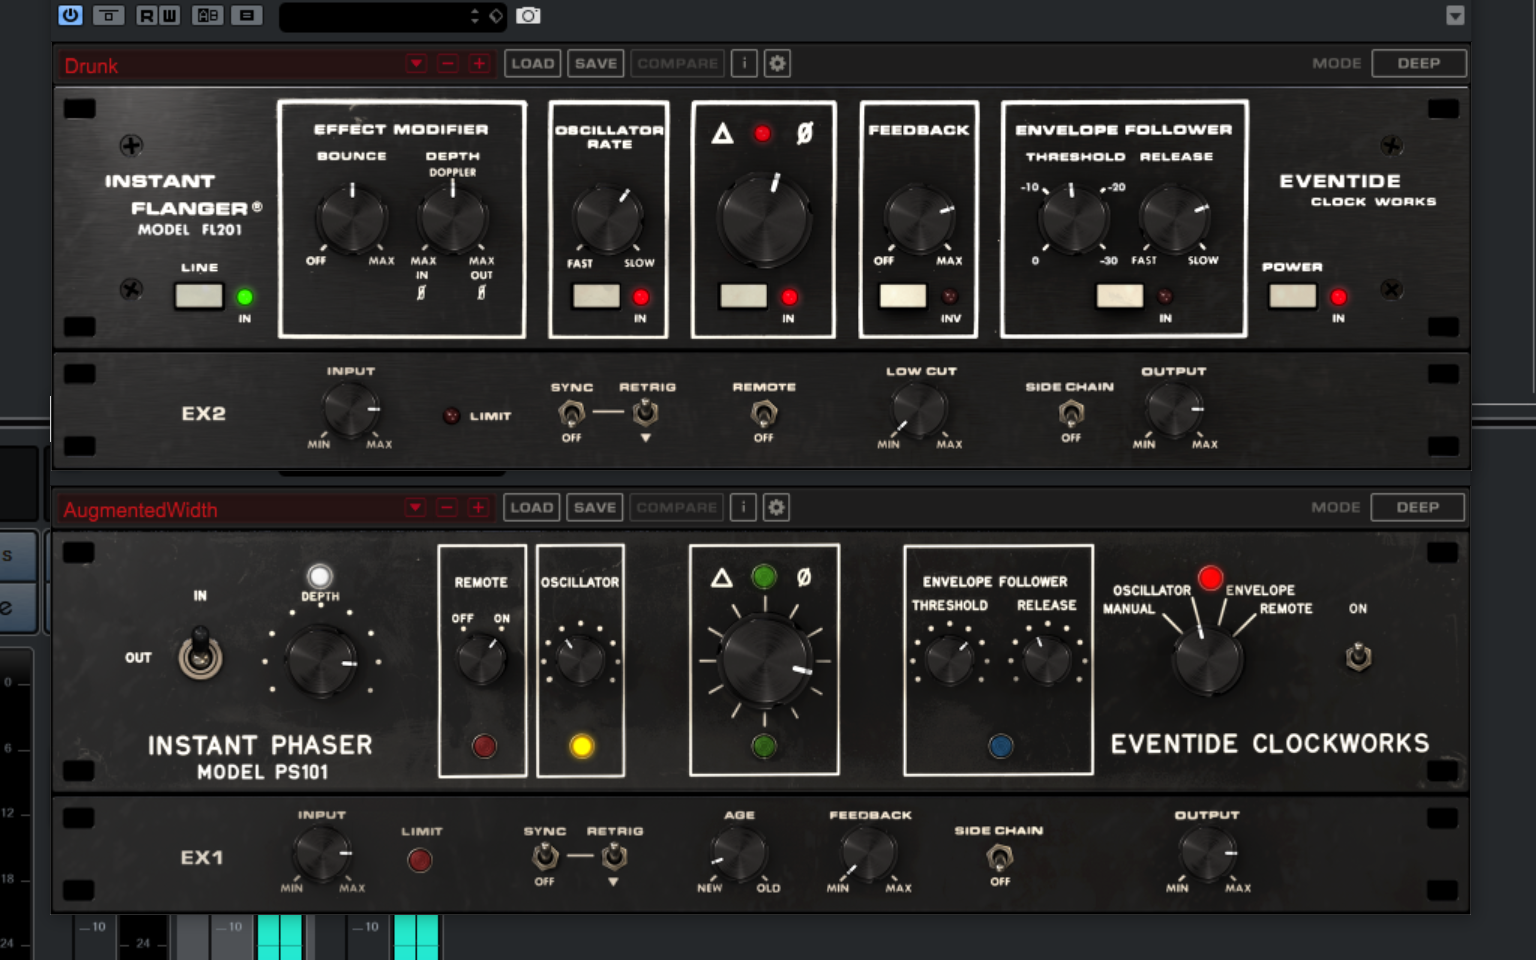Click the phaser Manual large center knob
The image size is (1536, 960).
(x=765, y=660)
